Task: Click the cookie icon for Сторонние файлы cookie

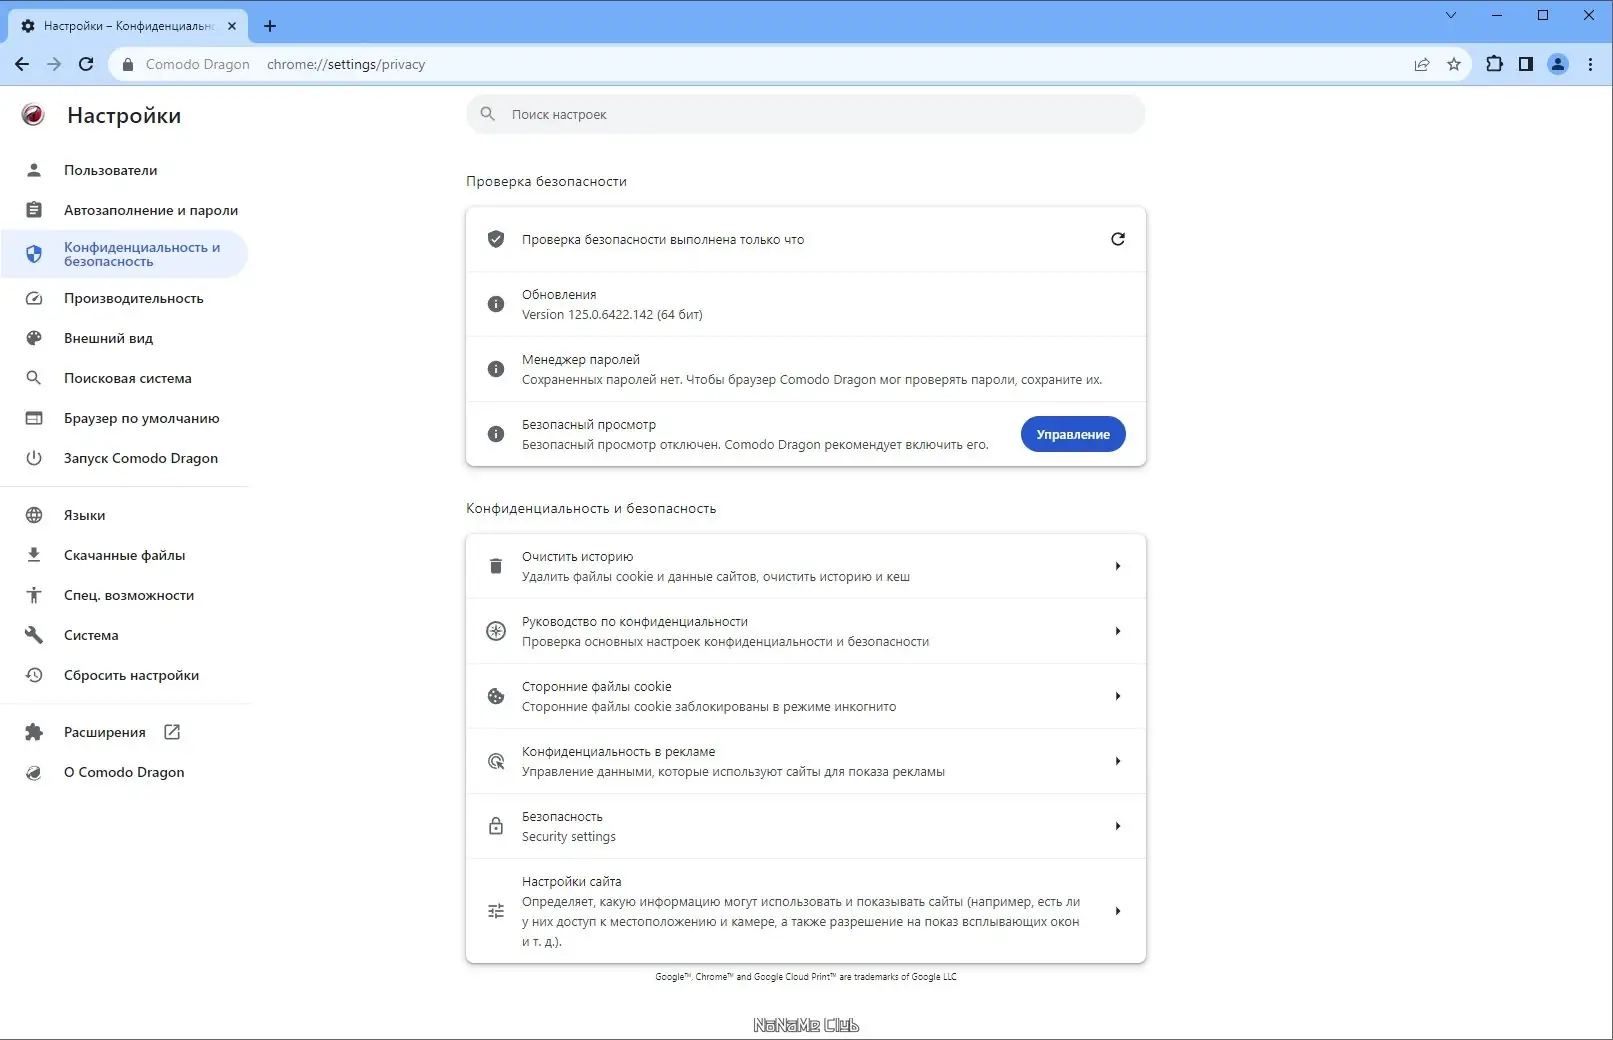Action: tap(496, 696)
